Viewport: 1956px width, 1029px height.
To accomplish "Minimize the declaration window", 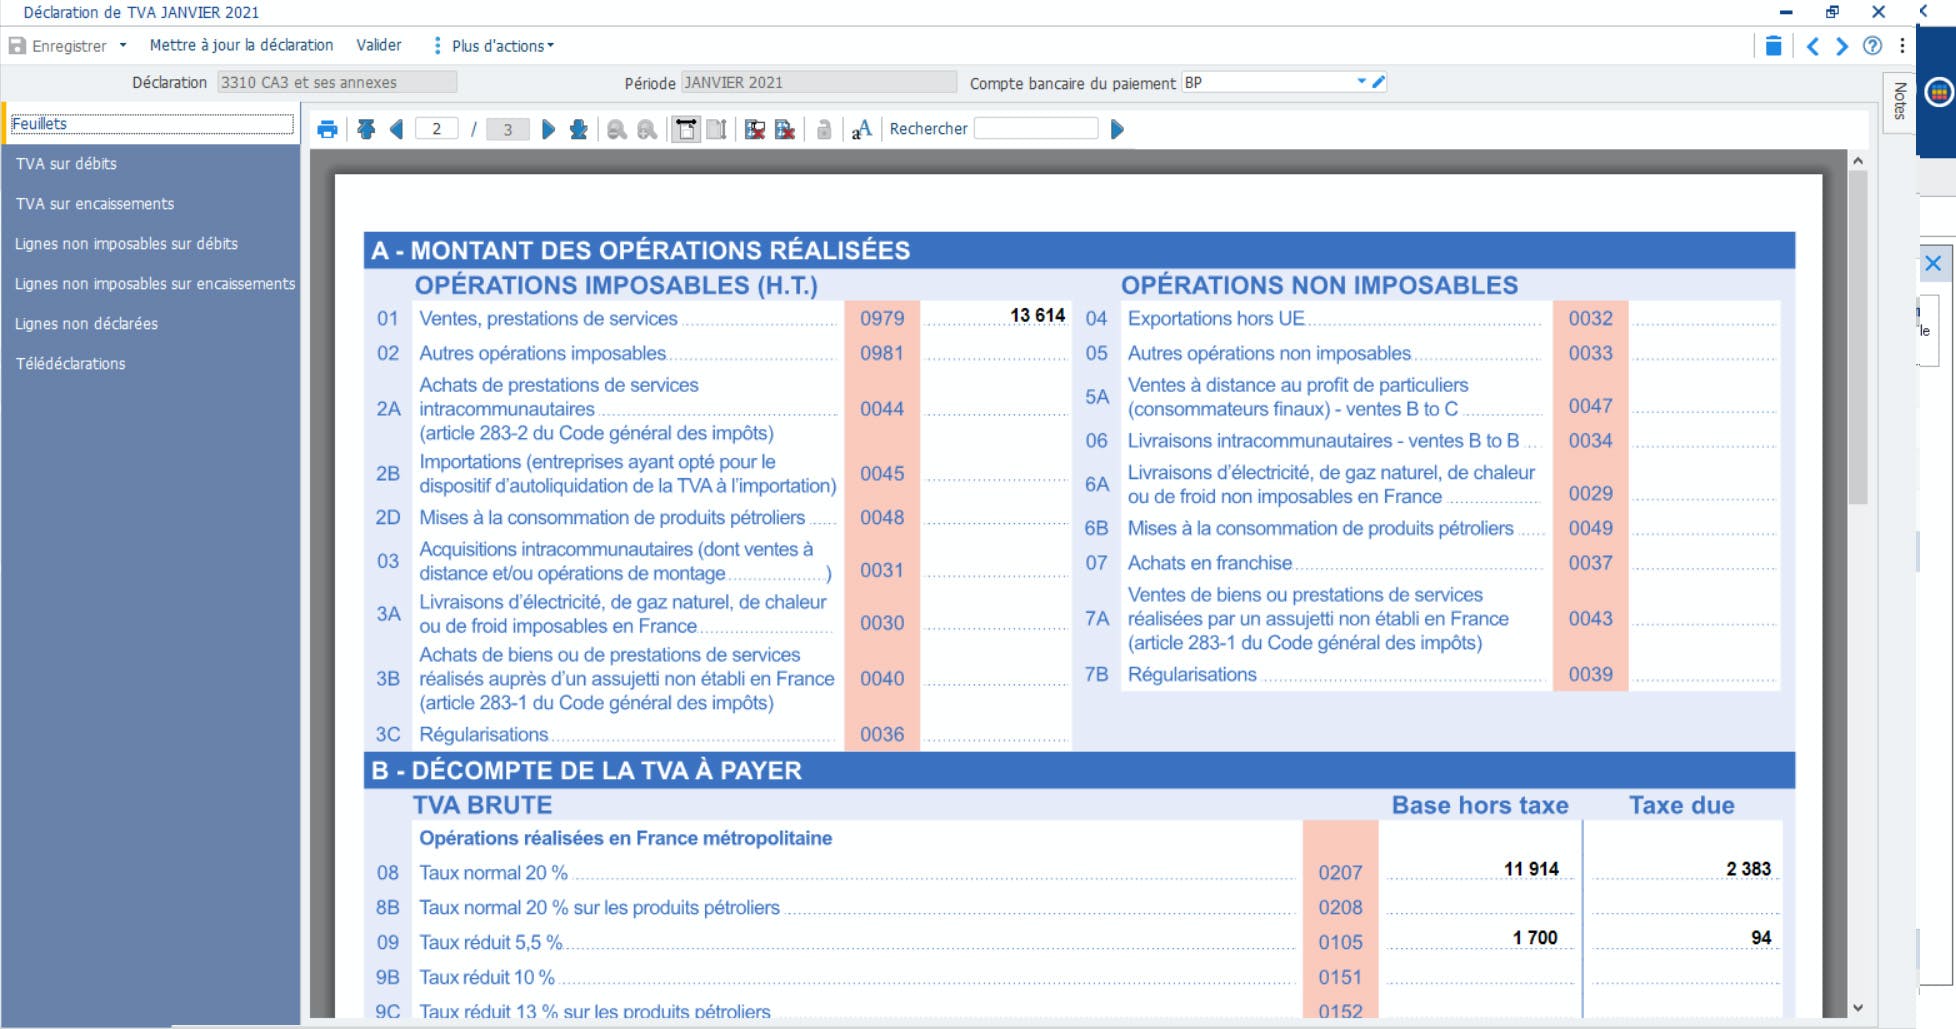I will click(1786, 12).
